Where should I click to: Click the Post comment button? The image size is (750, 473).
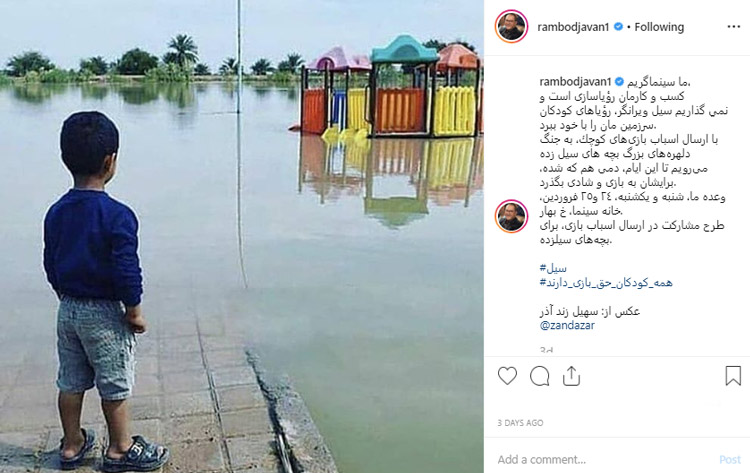click(730, 460)
